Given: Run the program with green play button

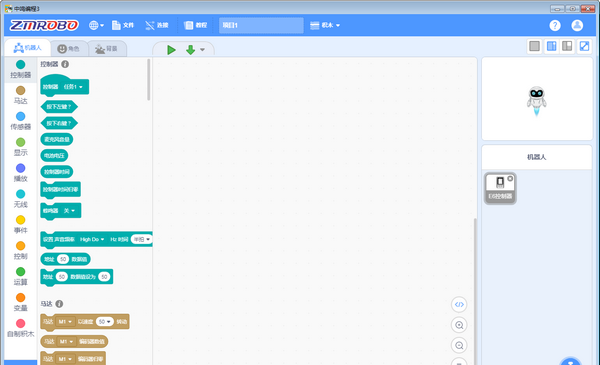Looking at the screenshot, I should click(171, 50).
